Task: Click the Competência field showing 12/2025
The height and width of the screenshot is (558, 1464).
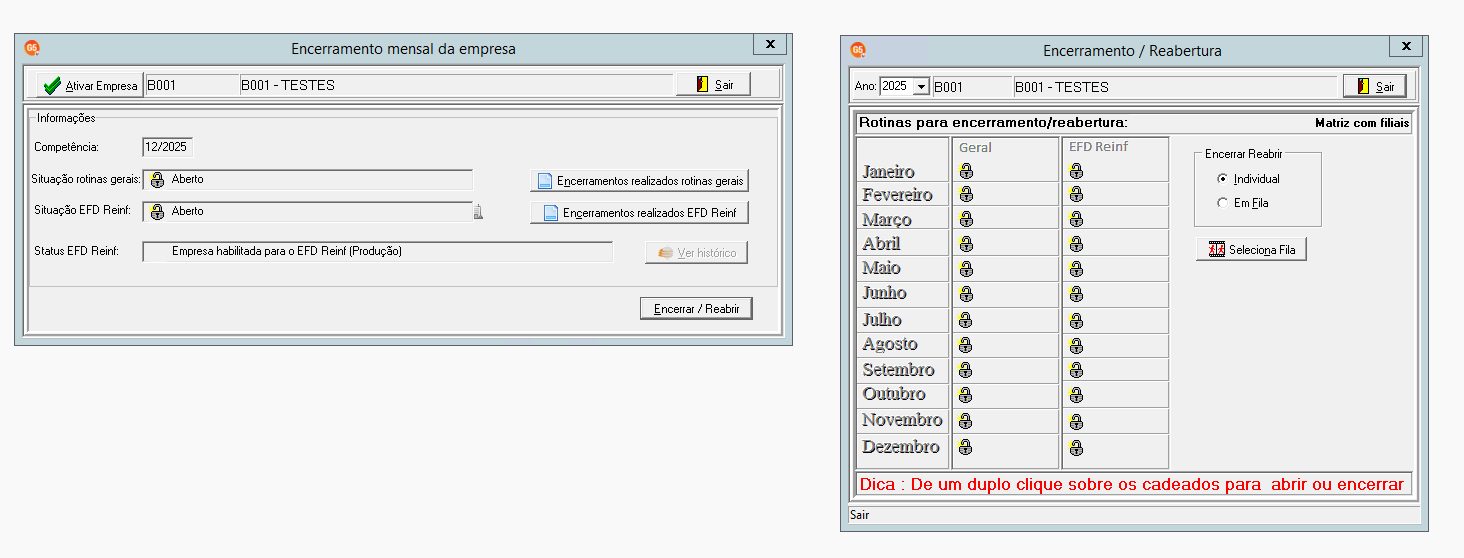Action: (168, 147)
